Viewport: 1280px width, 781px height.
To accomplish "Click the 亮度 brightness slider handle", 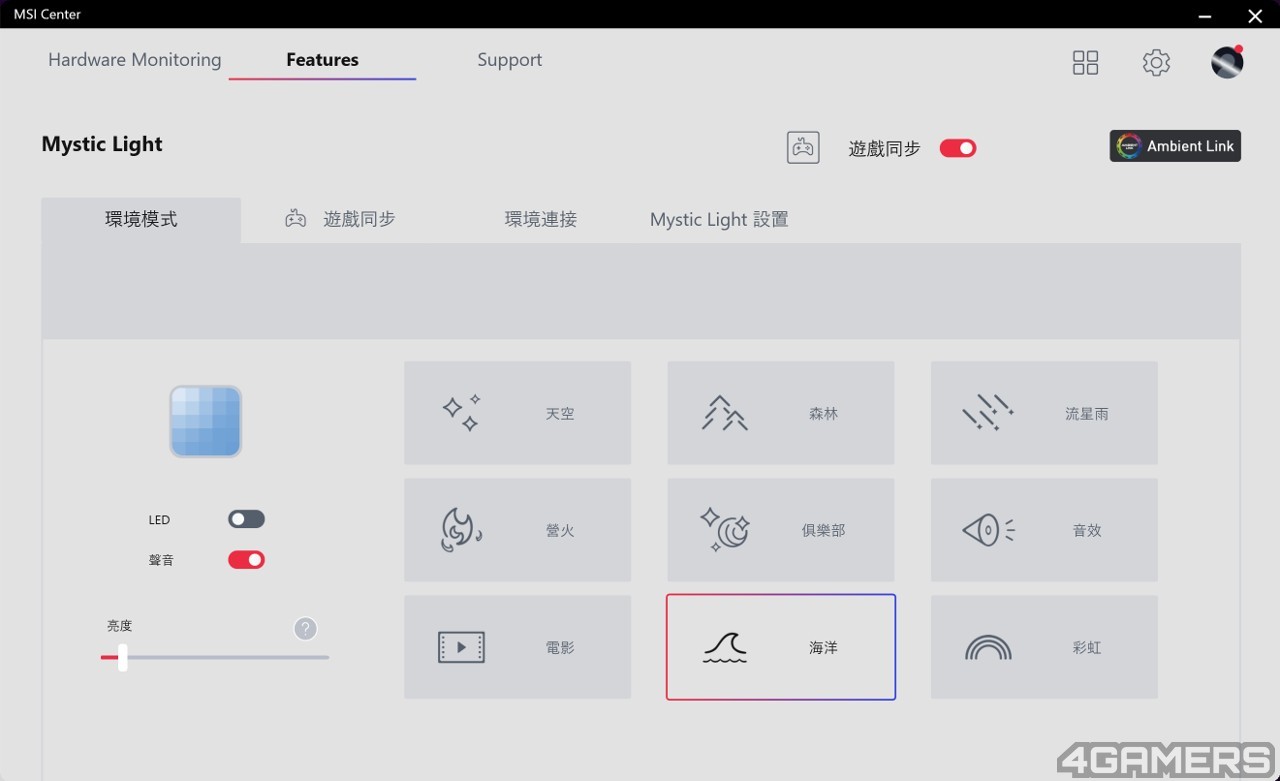I will point(122,657).
